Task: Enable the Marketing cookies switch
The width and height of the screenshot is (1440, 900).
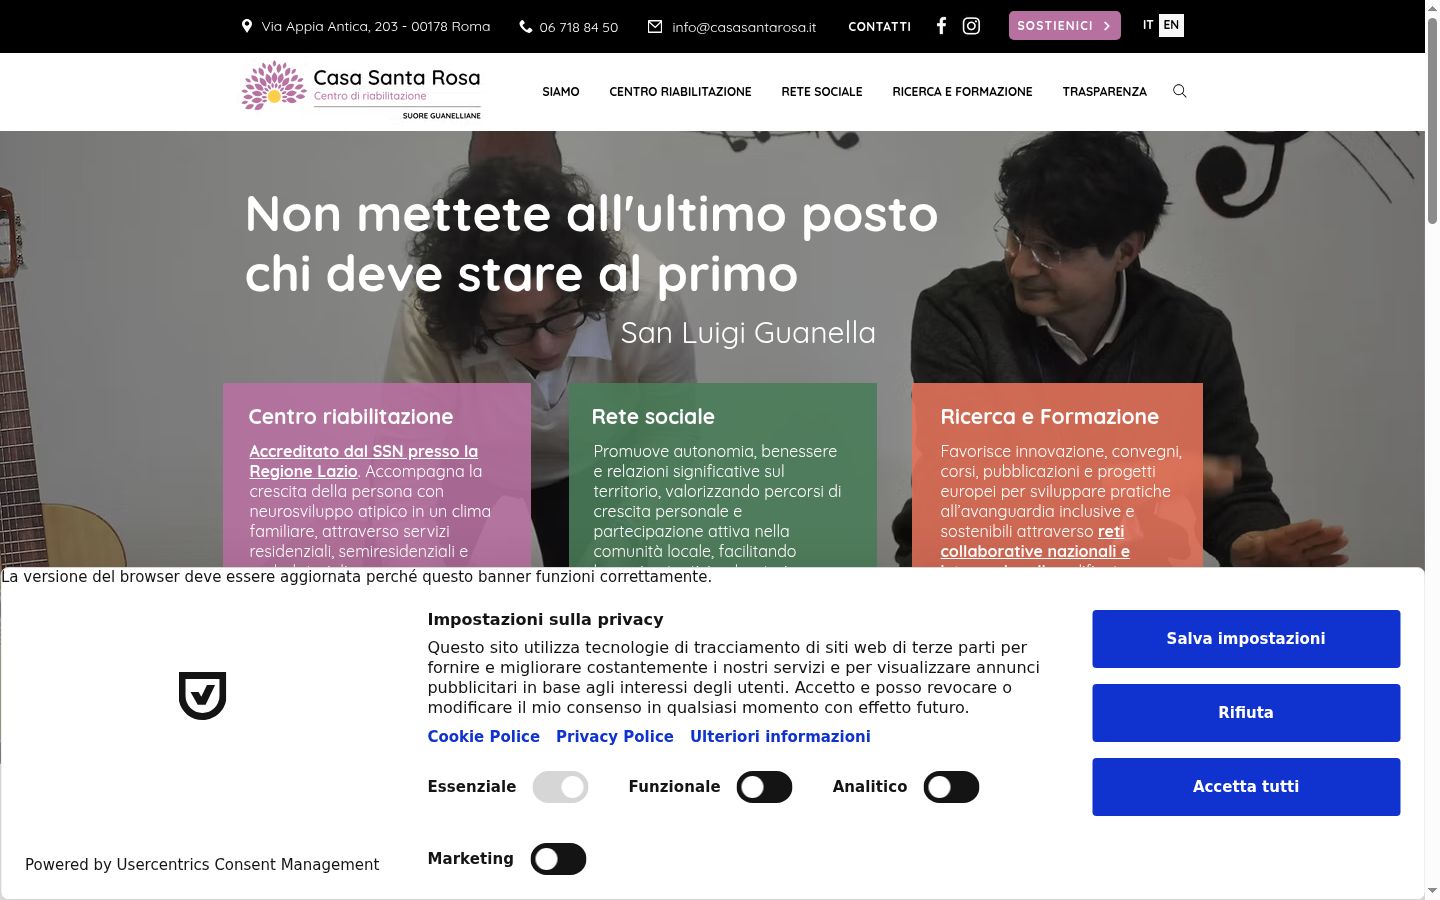Action: (x=558, y=859)
